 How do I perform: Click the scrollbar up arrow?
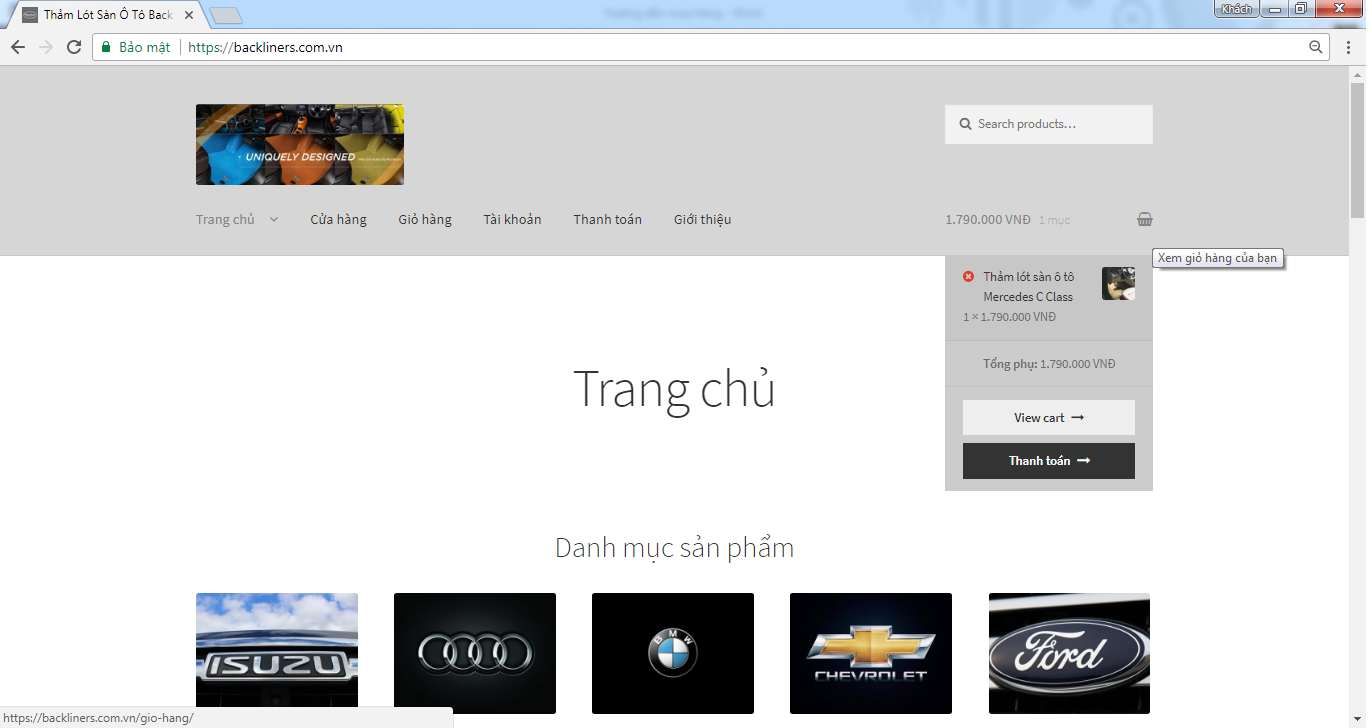pos(1358,74)
